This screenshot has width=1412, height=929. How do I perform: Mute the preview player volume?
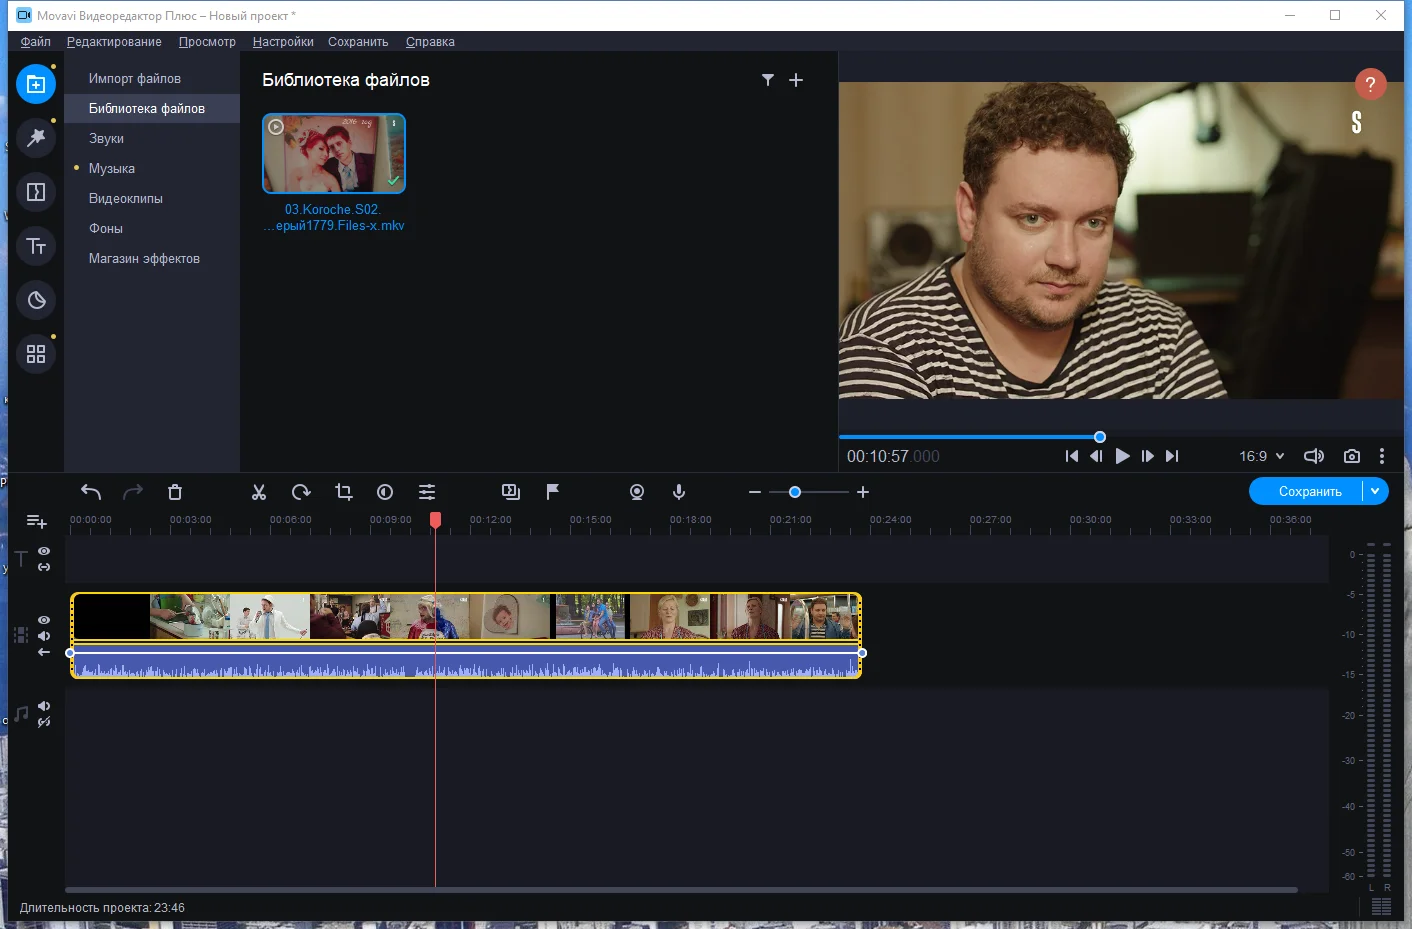(x=1314, y=456)
